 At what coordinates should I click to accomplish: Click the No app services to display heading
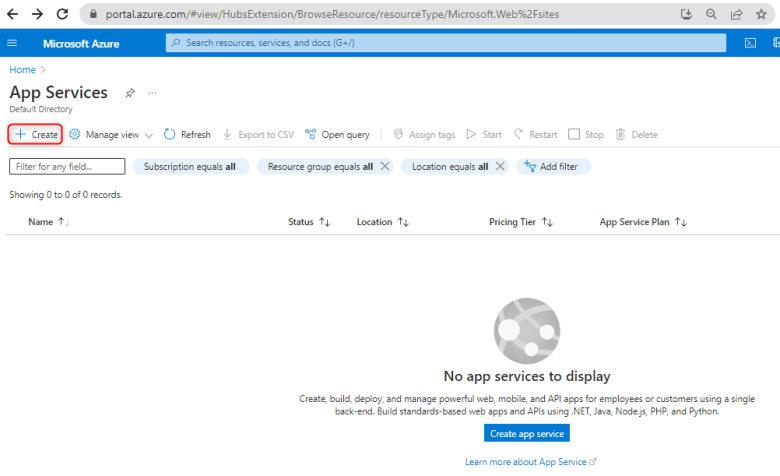[x=527, y=377]
